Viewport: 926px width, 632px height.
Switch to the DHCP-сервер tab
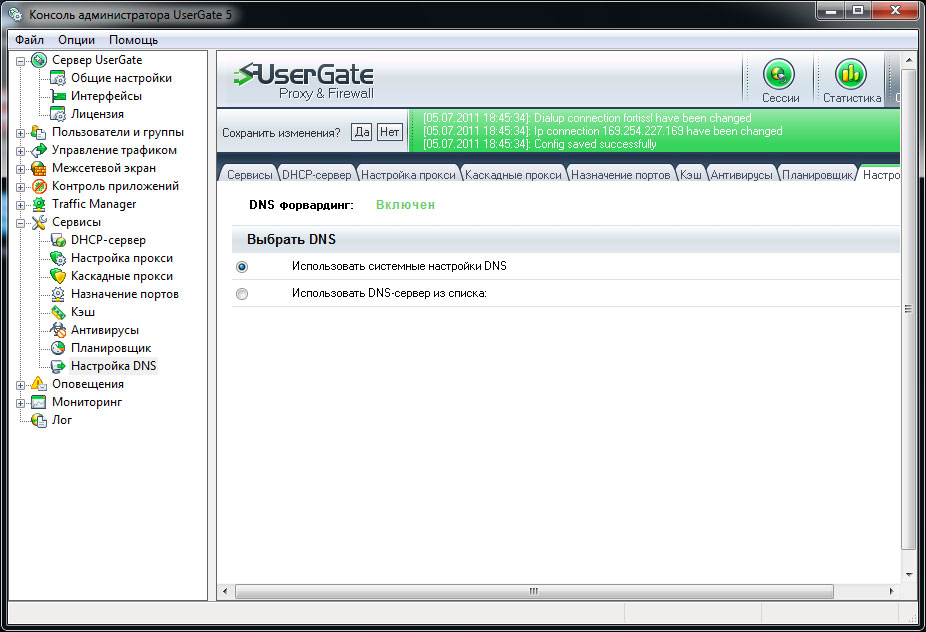317,175
